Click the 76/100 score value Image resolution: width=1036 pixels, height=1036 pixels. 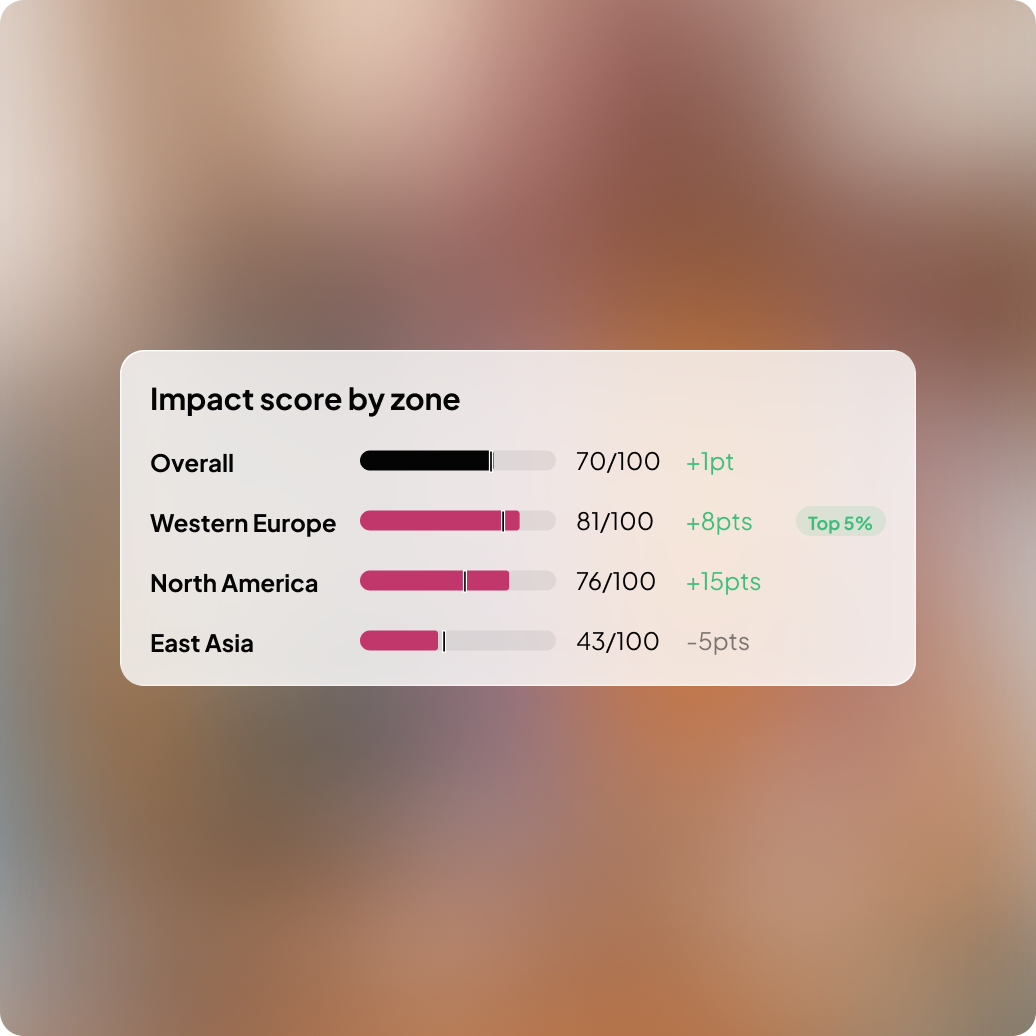616,582
